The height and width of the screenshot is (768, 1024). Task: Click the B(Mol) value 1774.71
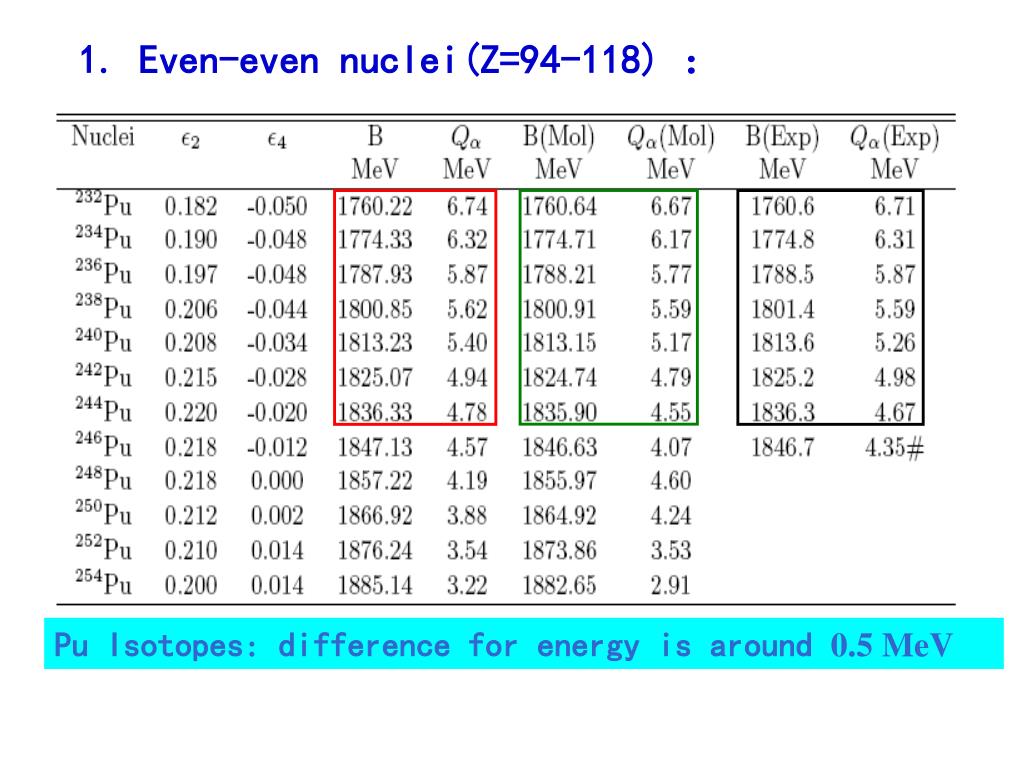click(559, 240)
